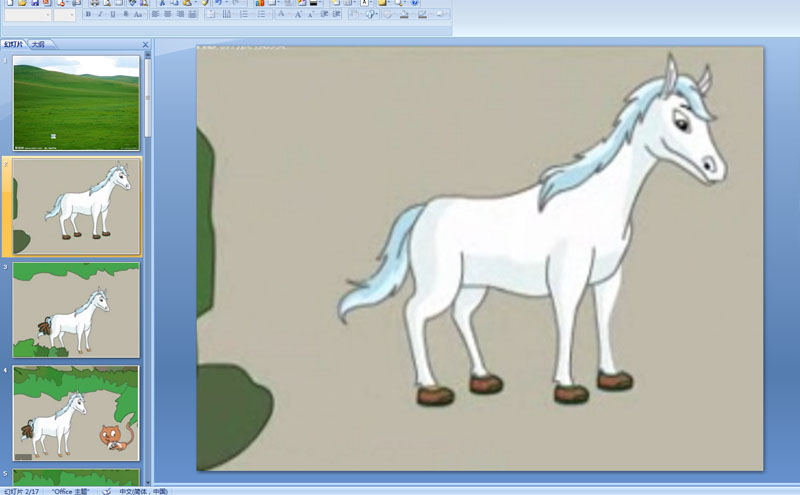The height and width of the screenshot is (495, 800).
Task: Toggle bold formatting in the toolbar
Action: pyautogui.click(x=88, y=14)
